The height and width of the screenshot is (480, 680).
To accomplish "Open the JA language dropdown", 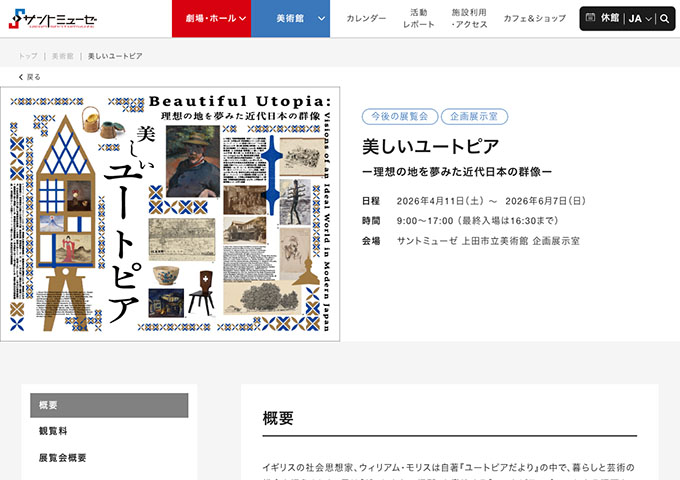I will click(x=640, y=19).
